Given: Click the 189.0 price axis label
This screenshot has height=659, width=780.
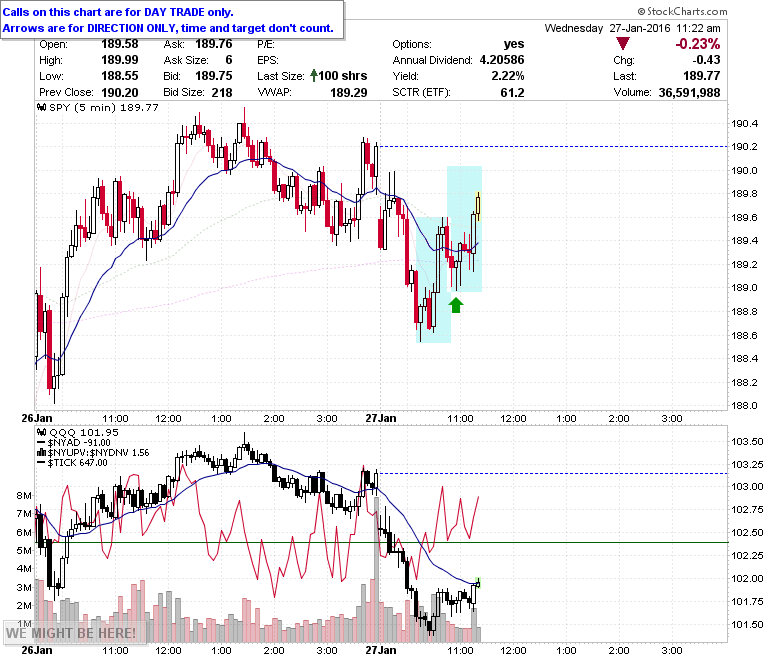Looking at the screenshot, I should point(745,288).
